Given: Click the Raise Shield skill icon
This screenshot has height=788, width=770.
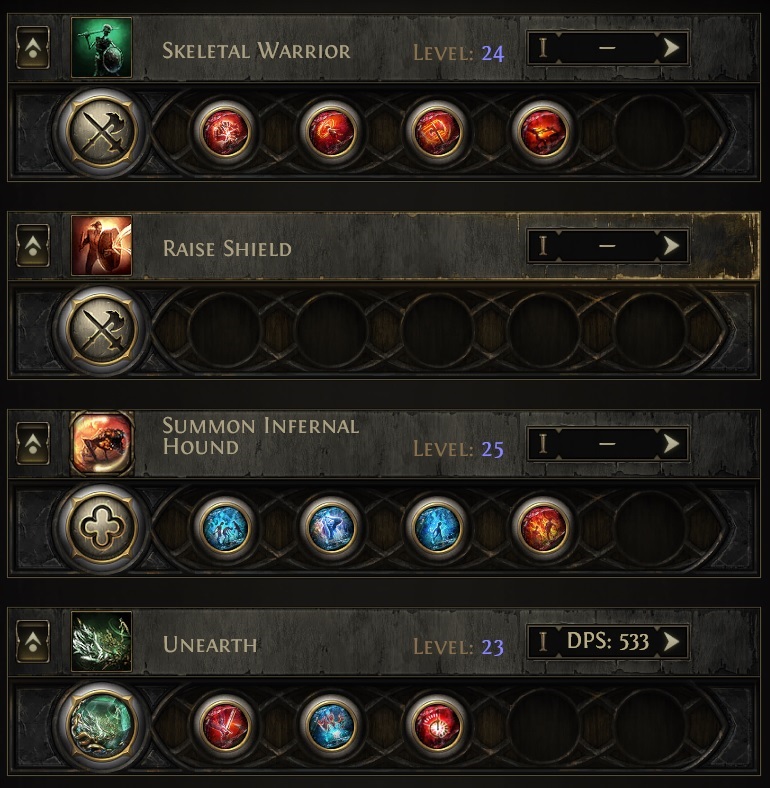Looking at the screenshot, I should coord(102,246).
